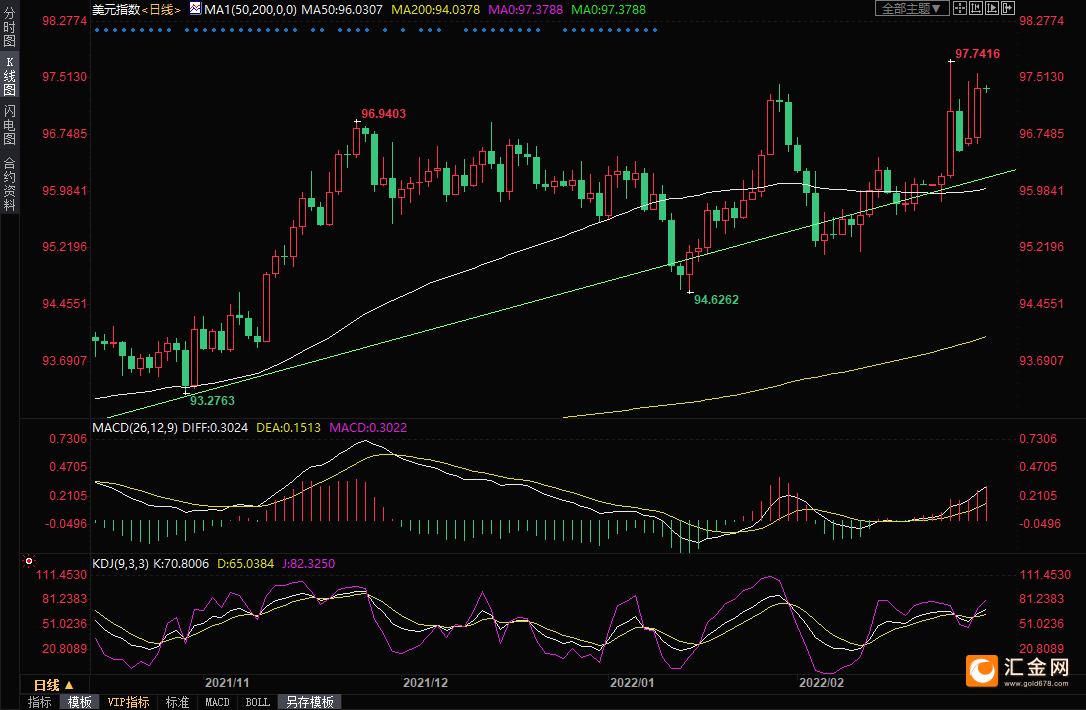Click the red sun marker beside KDJ

click(28, 561)
